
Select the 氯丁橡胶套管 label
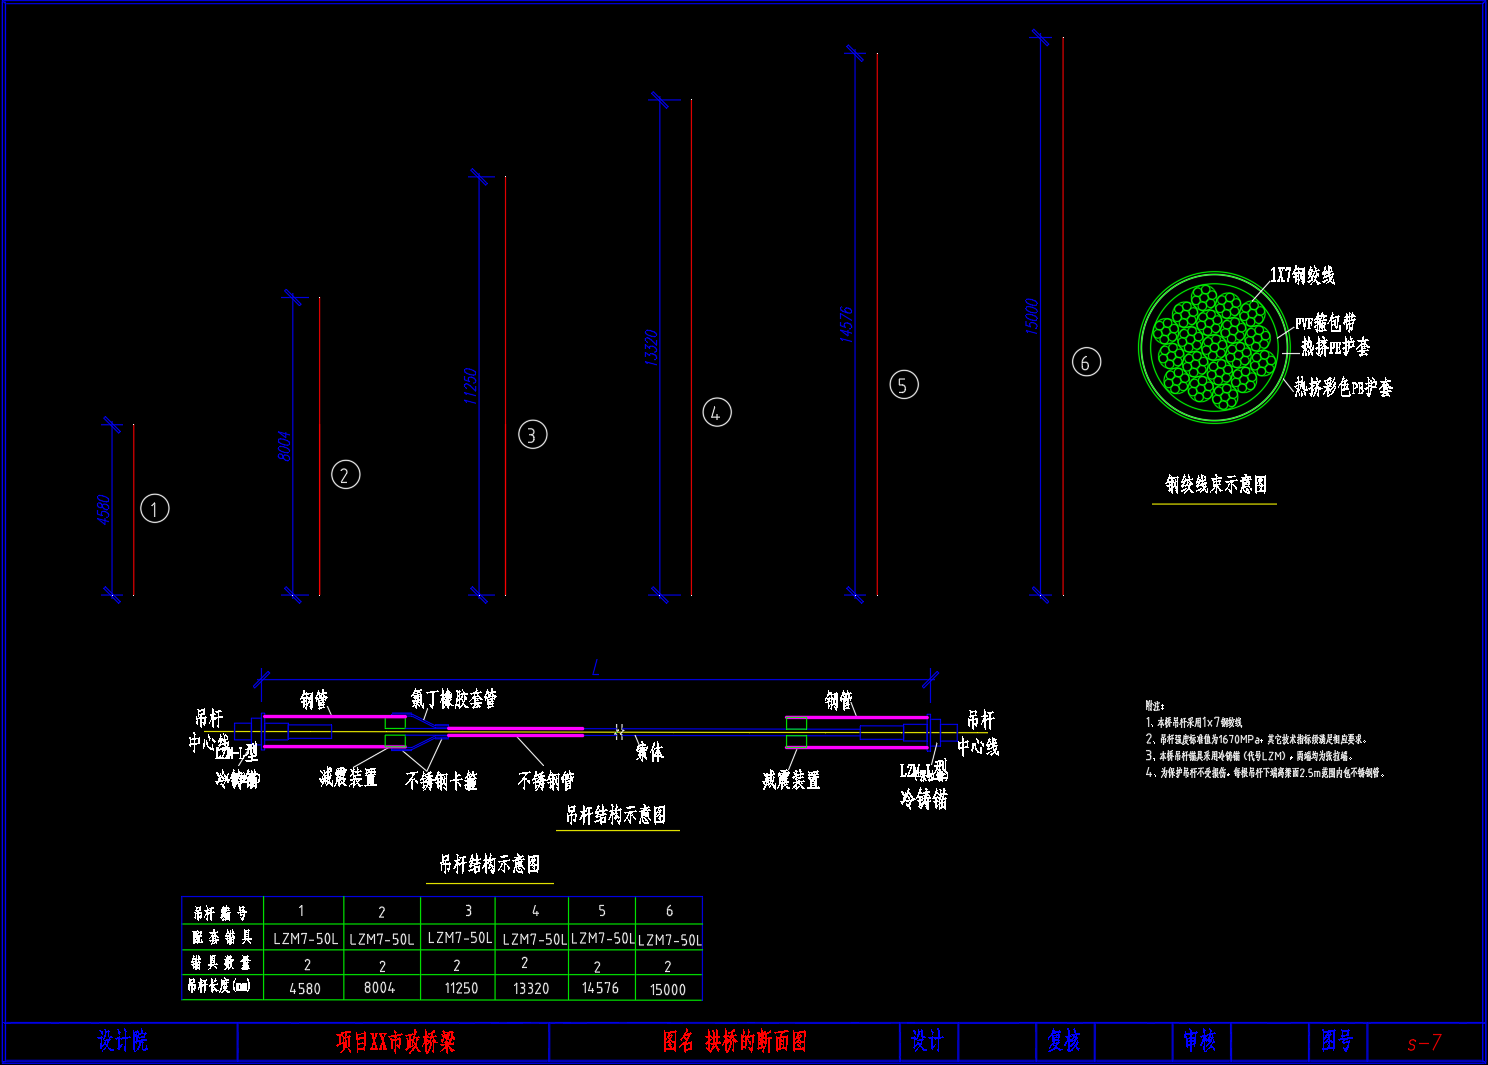[x=453, y=699]
